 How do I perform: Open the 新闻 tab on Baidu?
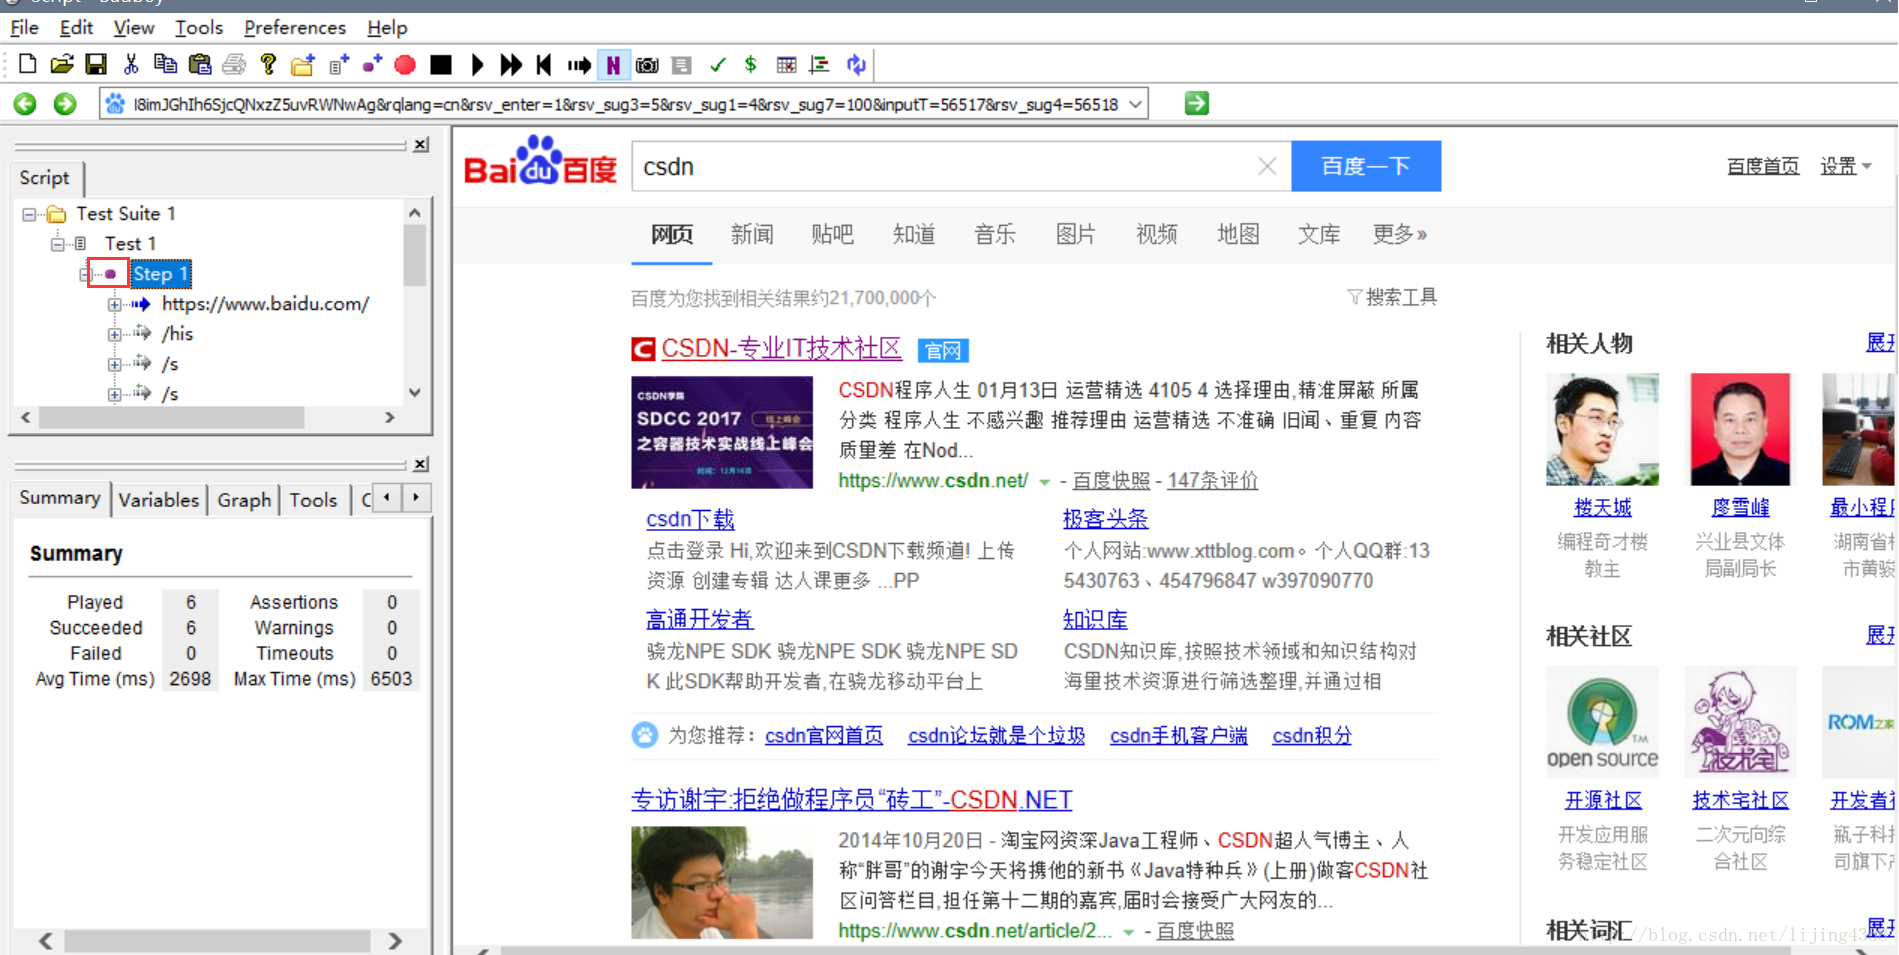coord(752,235)
